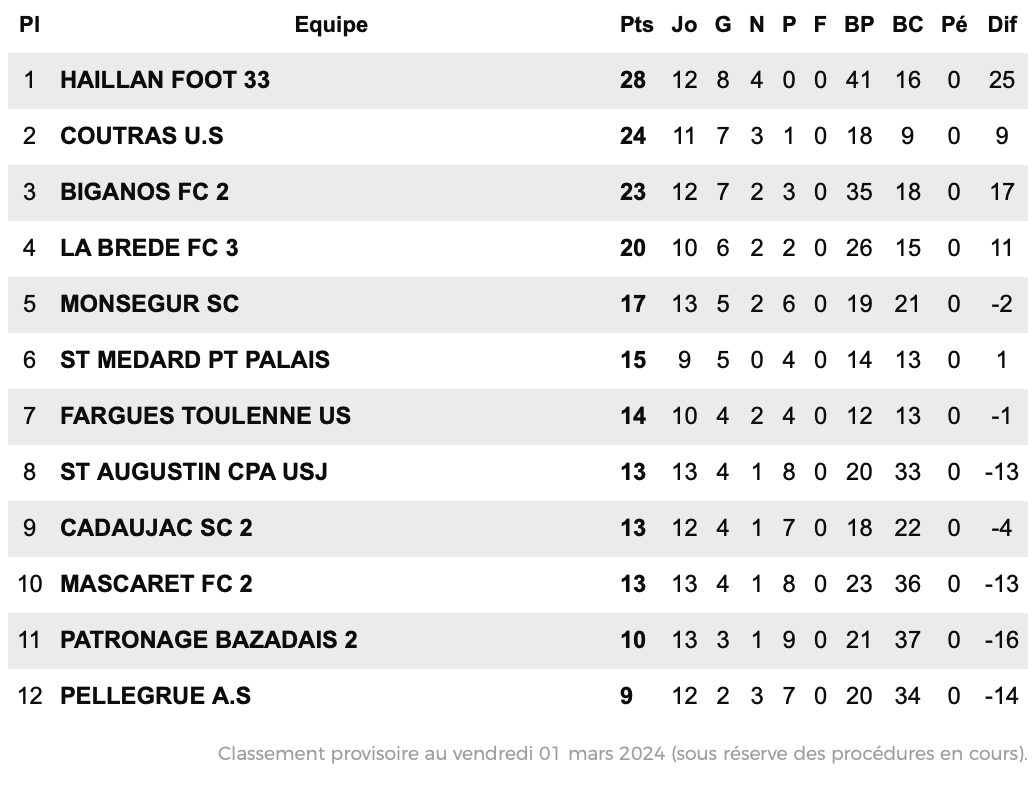This screenshot has height=788, width=1036.
Task: Click the Equipe column header
Action: [x=331, y=25]
